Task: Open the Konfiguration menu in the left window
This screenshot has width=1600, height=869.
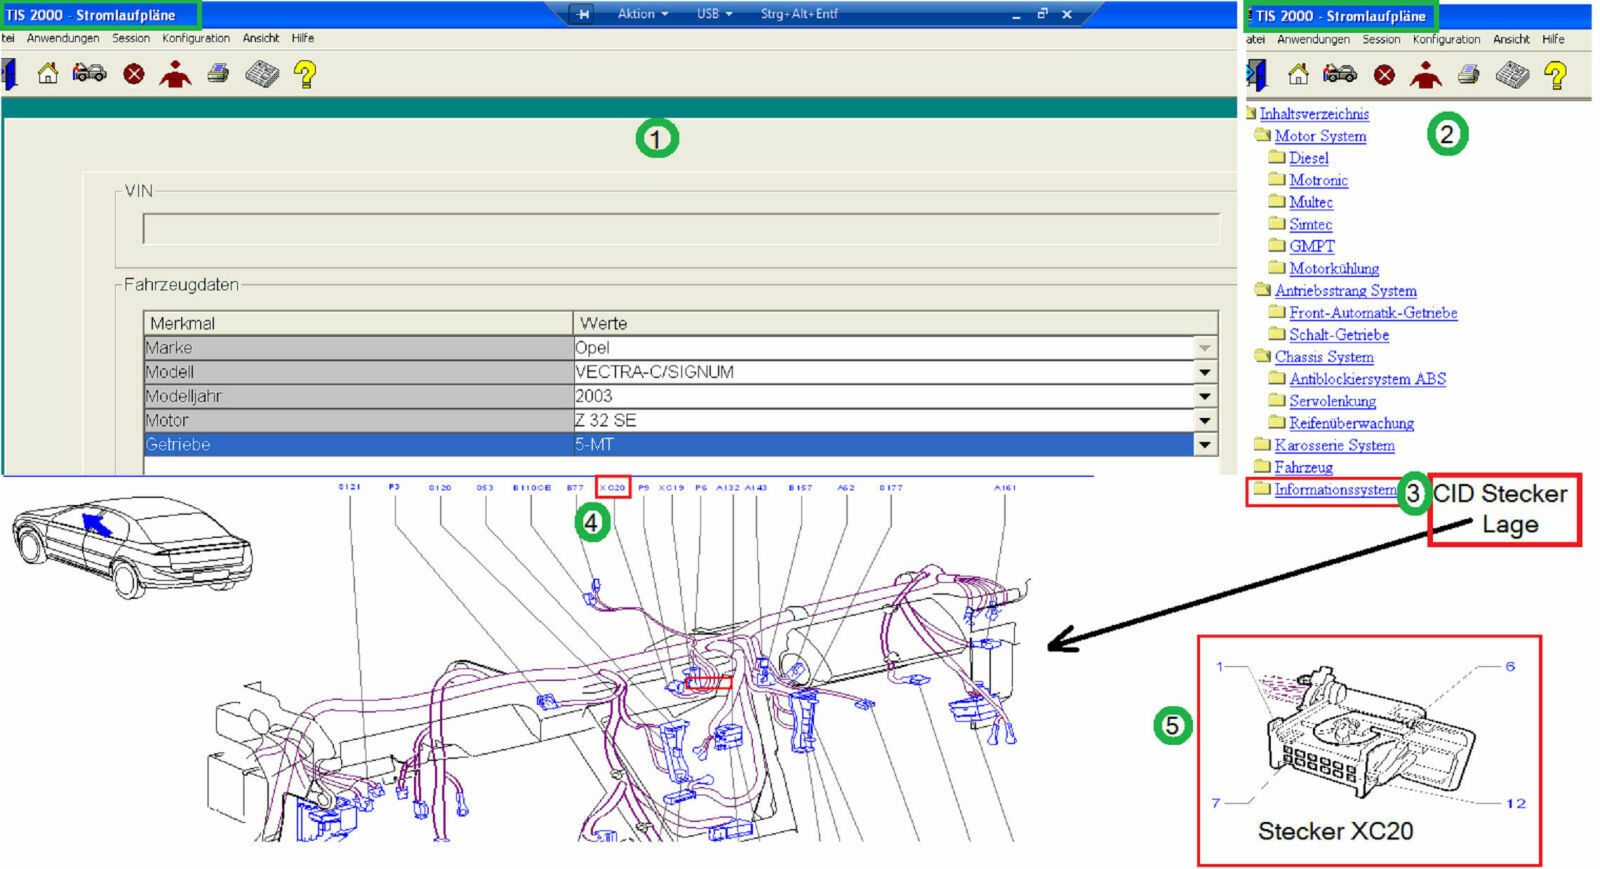Action: (x=196, y=38)
